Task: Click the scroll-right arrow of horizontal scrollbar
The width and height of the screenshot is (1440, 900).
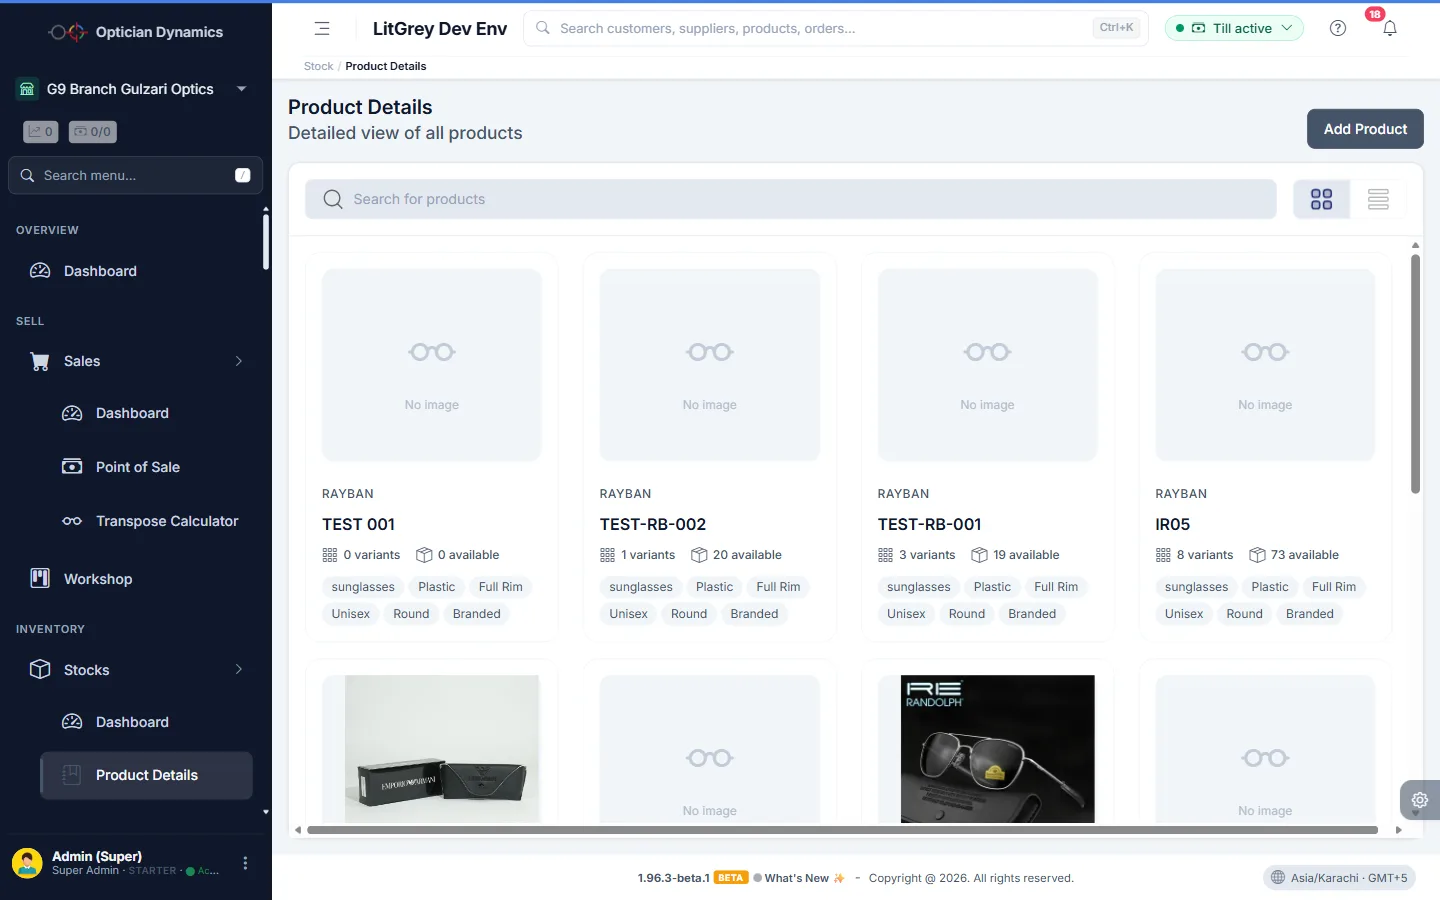Action: [x=1398, y=830]
